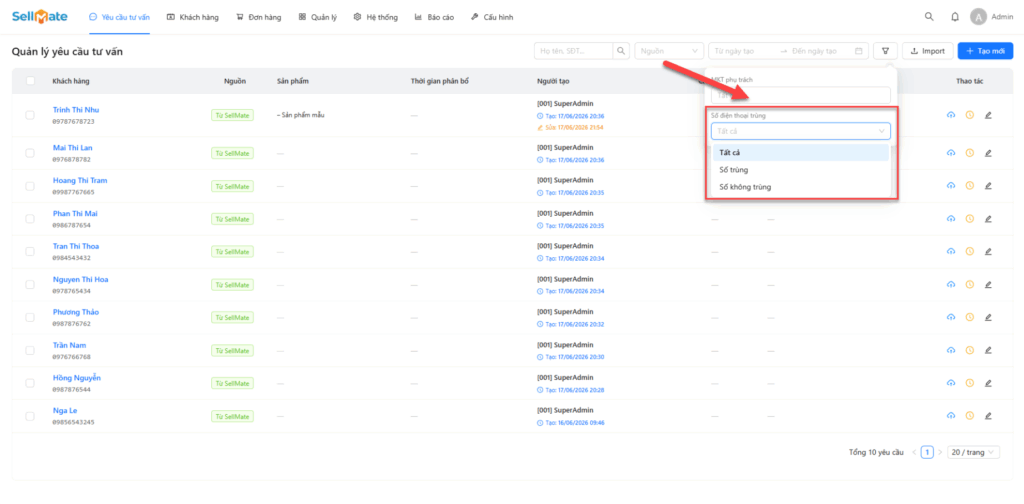
Task: Open customer Hồng Nguyễn link
Action: (x=76, y=378)
